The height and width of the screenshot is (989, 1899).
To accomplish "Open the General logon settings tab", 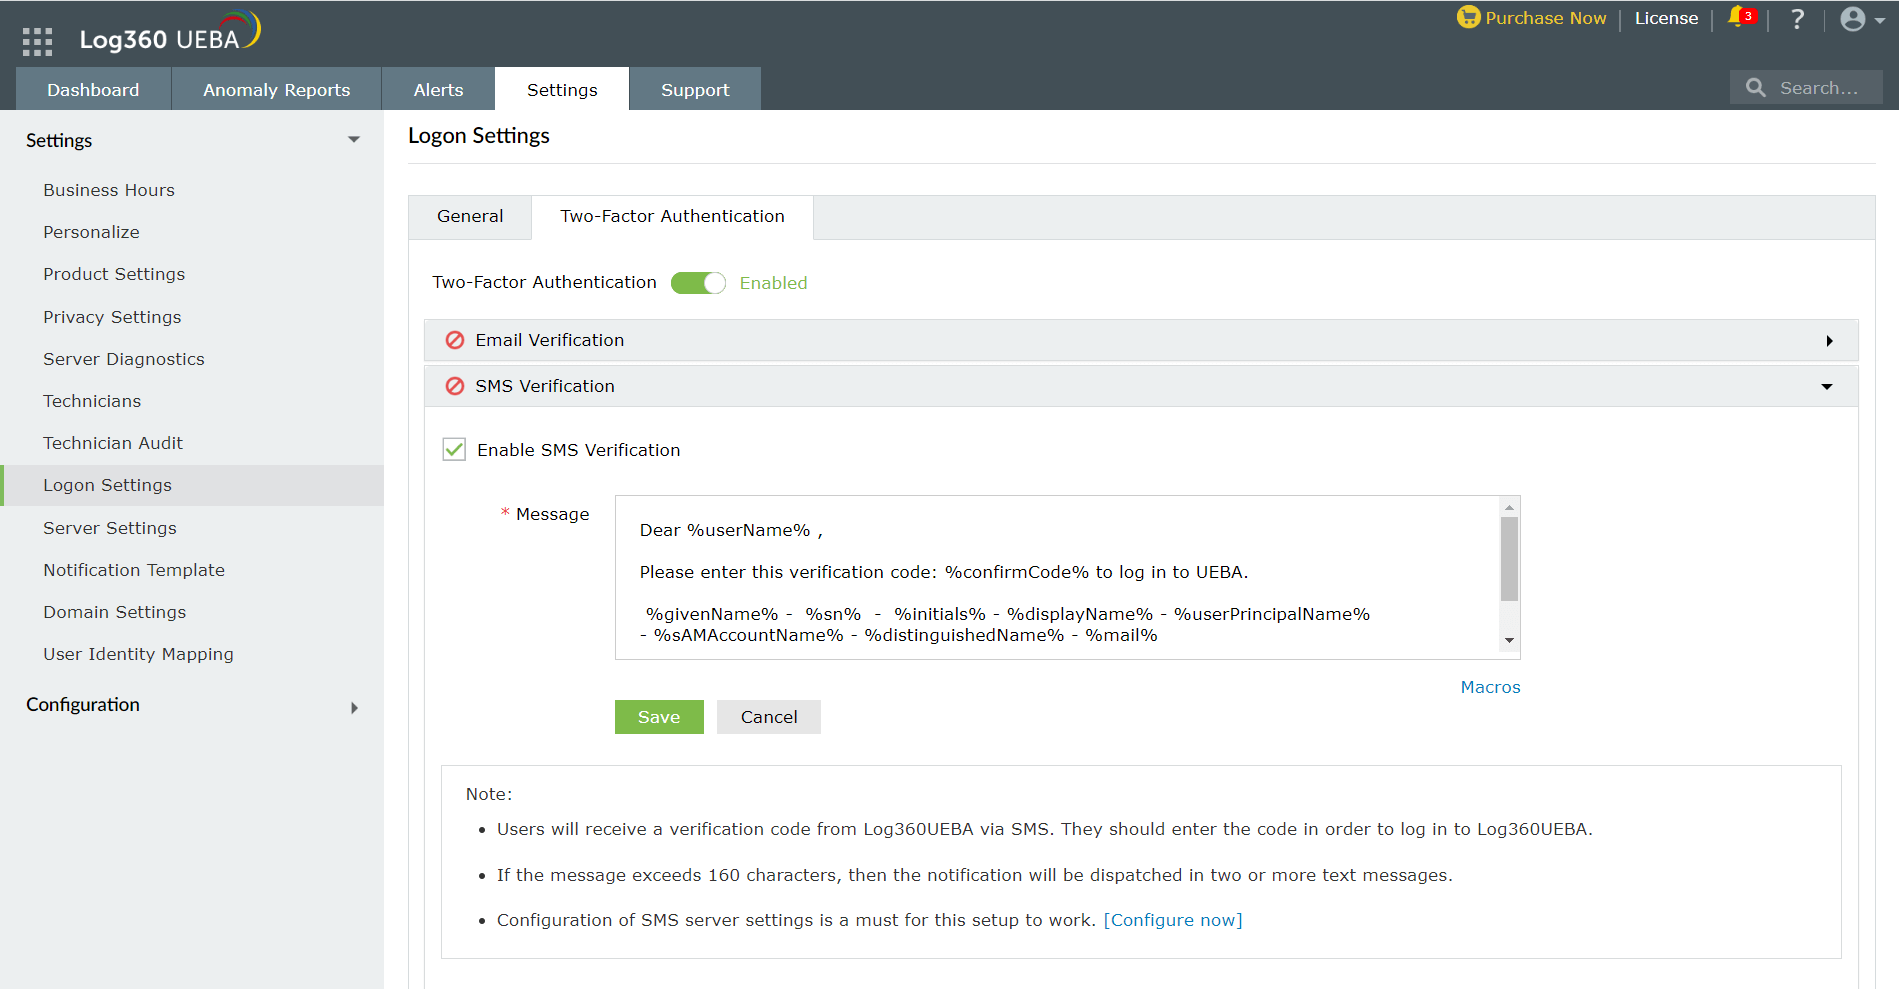I will point(470,217).
